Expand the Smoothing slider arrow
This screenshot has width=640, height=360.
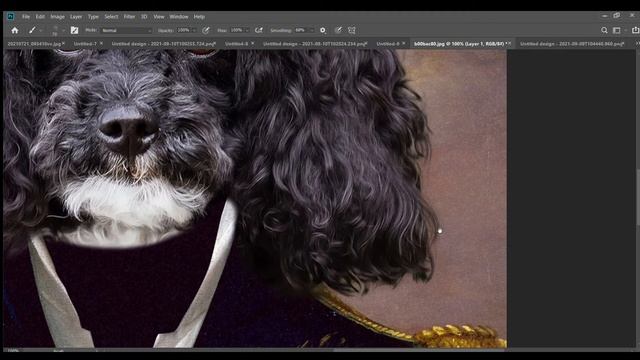tap(312, 30)
